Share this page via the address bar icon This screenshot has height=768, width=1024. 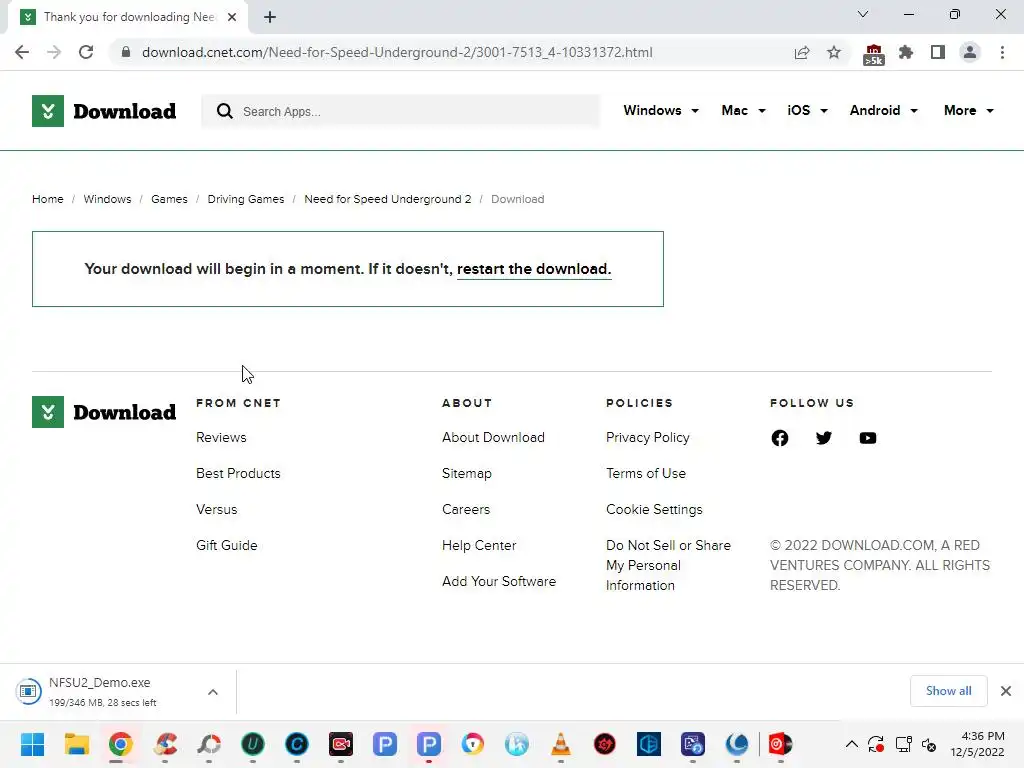(802, 52)
